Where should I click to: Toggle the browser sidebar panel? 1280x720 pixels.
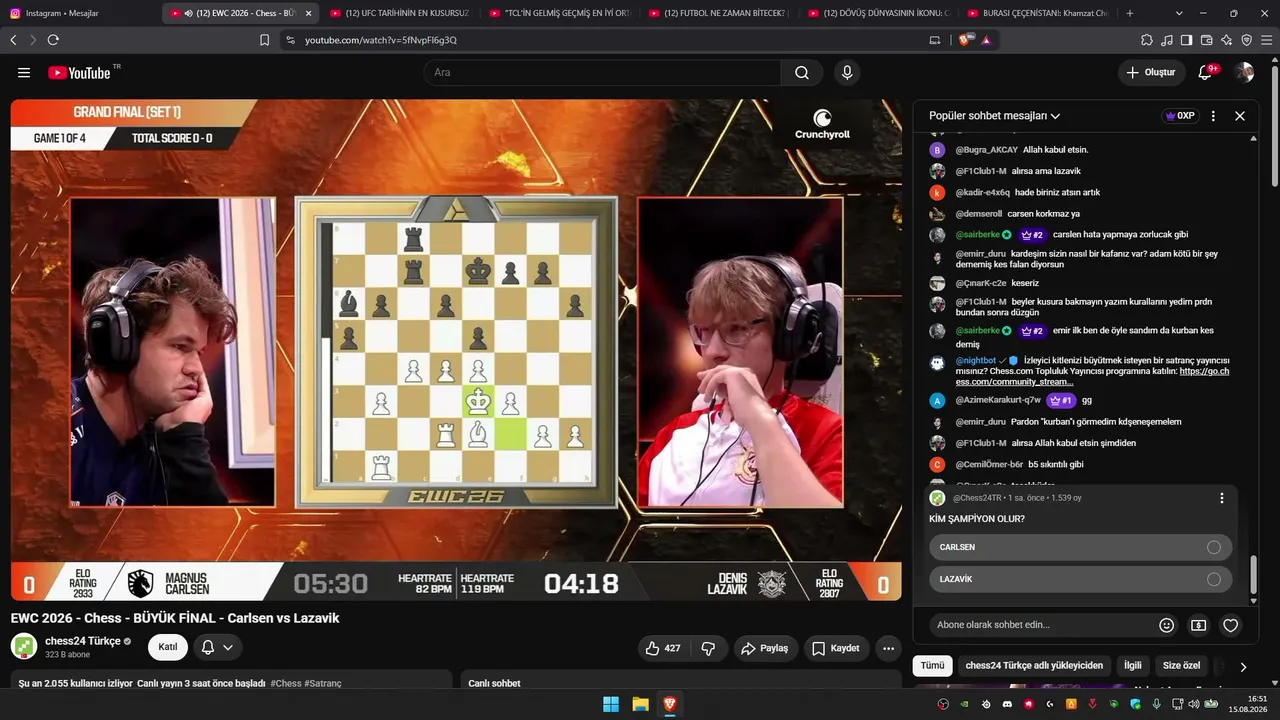pyautogui.click(x=1186, y=40)
